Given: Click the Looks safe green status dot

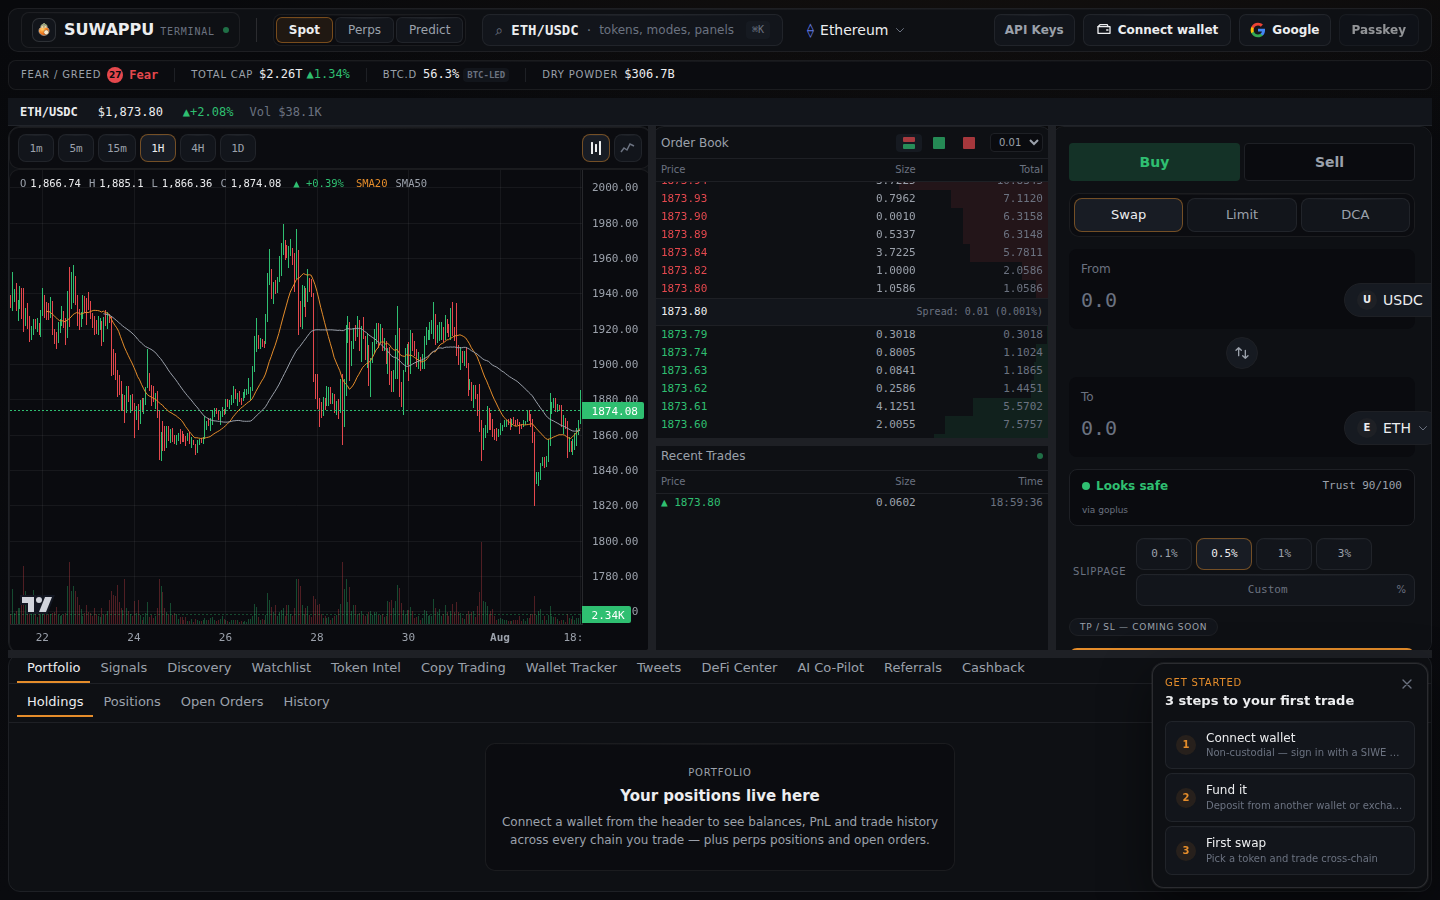Looking at the screenshot, I should tap(1086, 486).
